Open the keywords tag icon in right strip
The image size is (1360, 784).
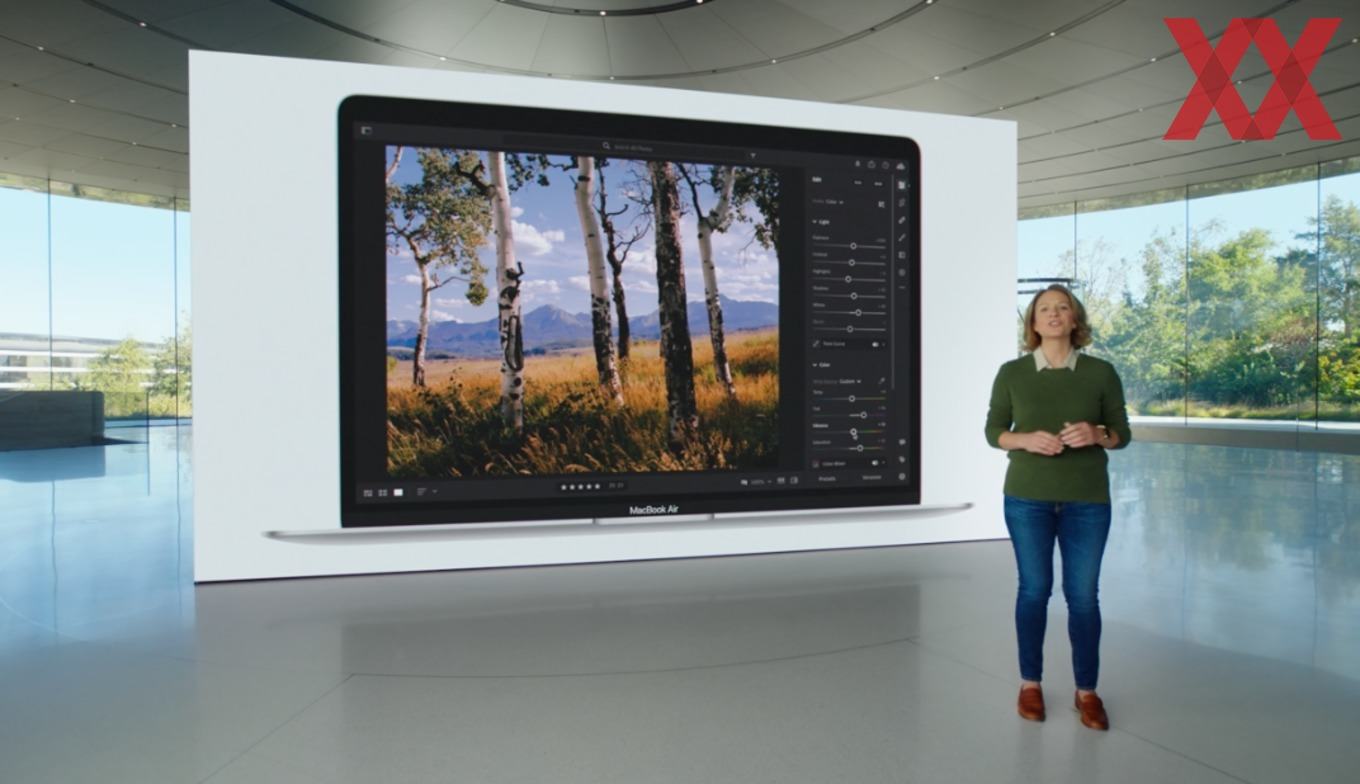click(x=902, y=459)
